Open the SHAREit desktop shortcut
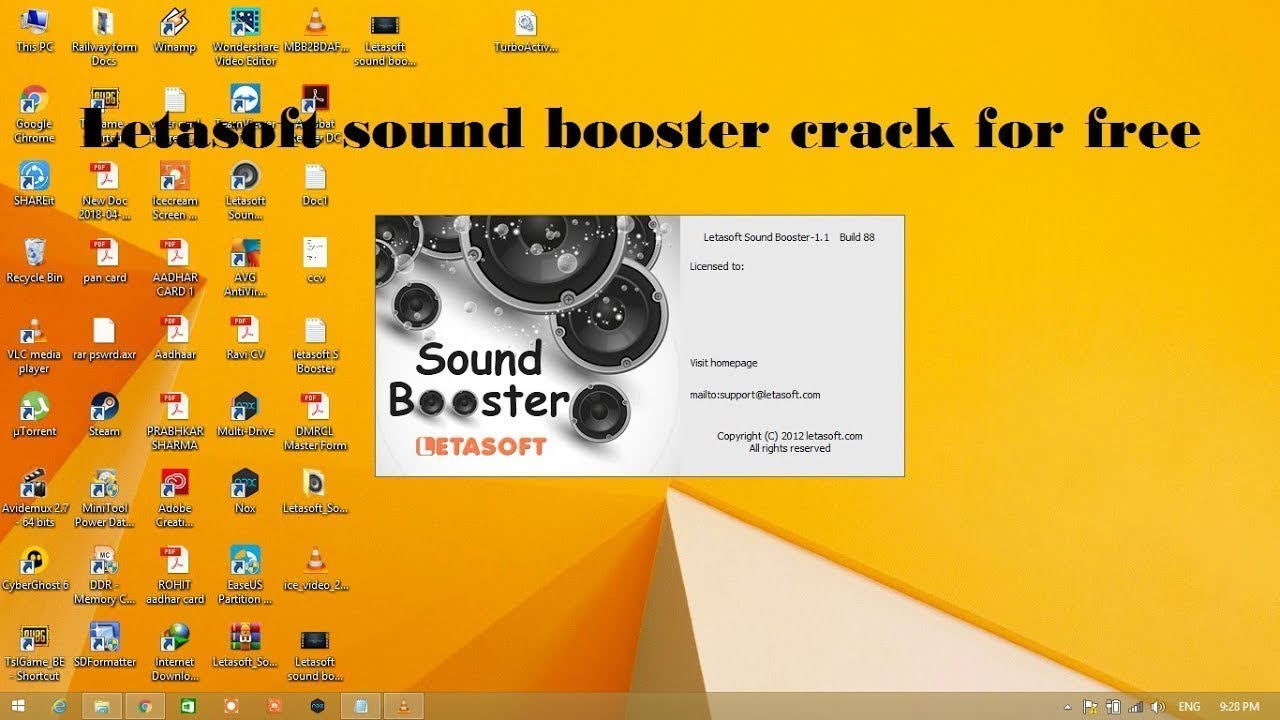This screenshot has height=720, width=1280. coord(34,184)
